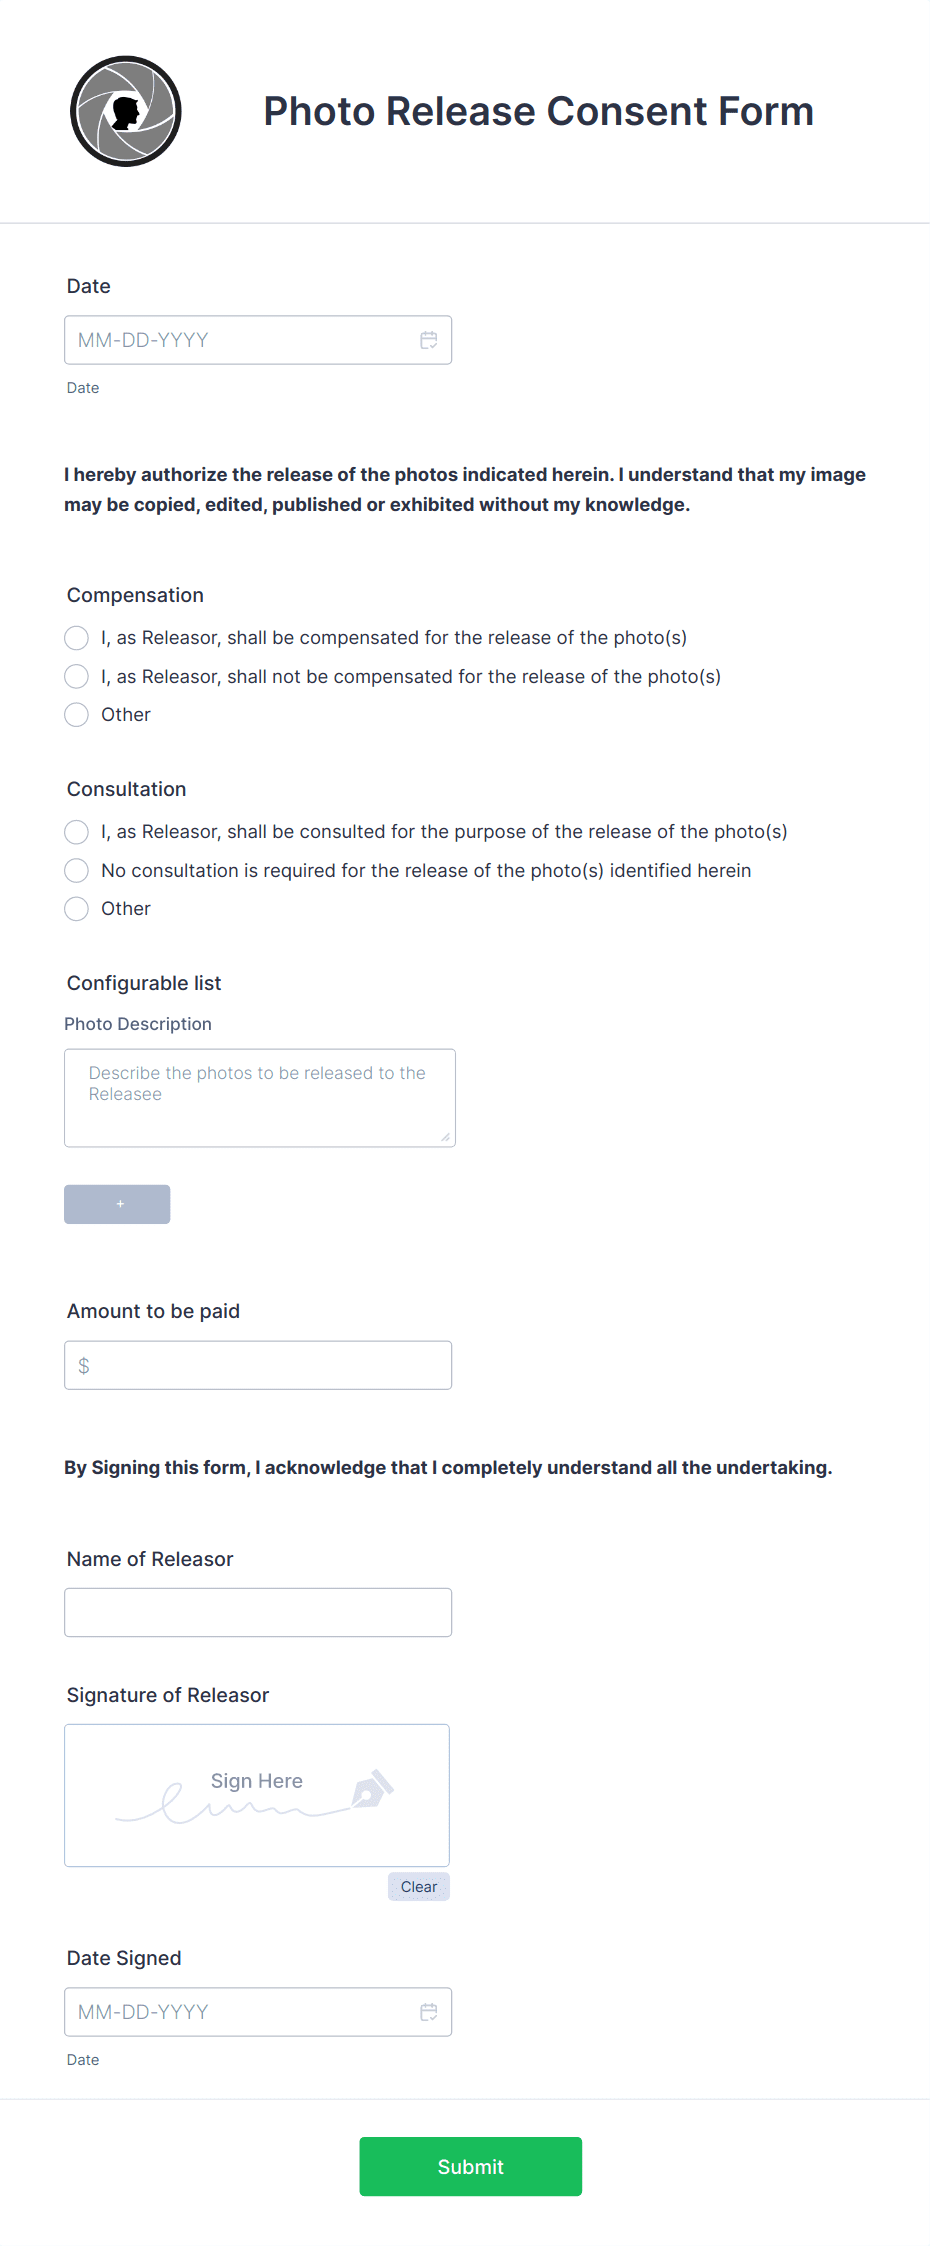Choose 'Other' under Consultation
Screen dimensions: 930x2246
point(76,908)
